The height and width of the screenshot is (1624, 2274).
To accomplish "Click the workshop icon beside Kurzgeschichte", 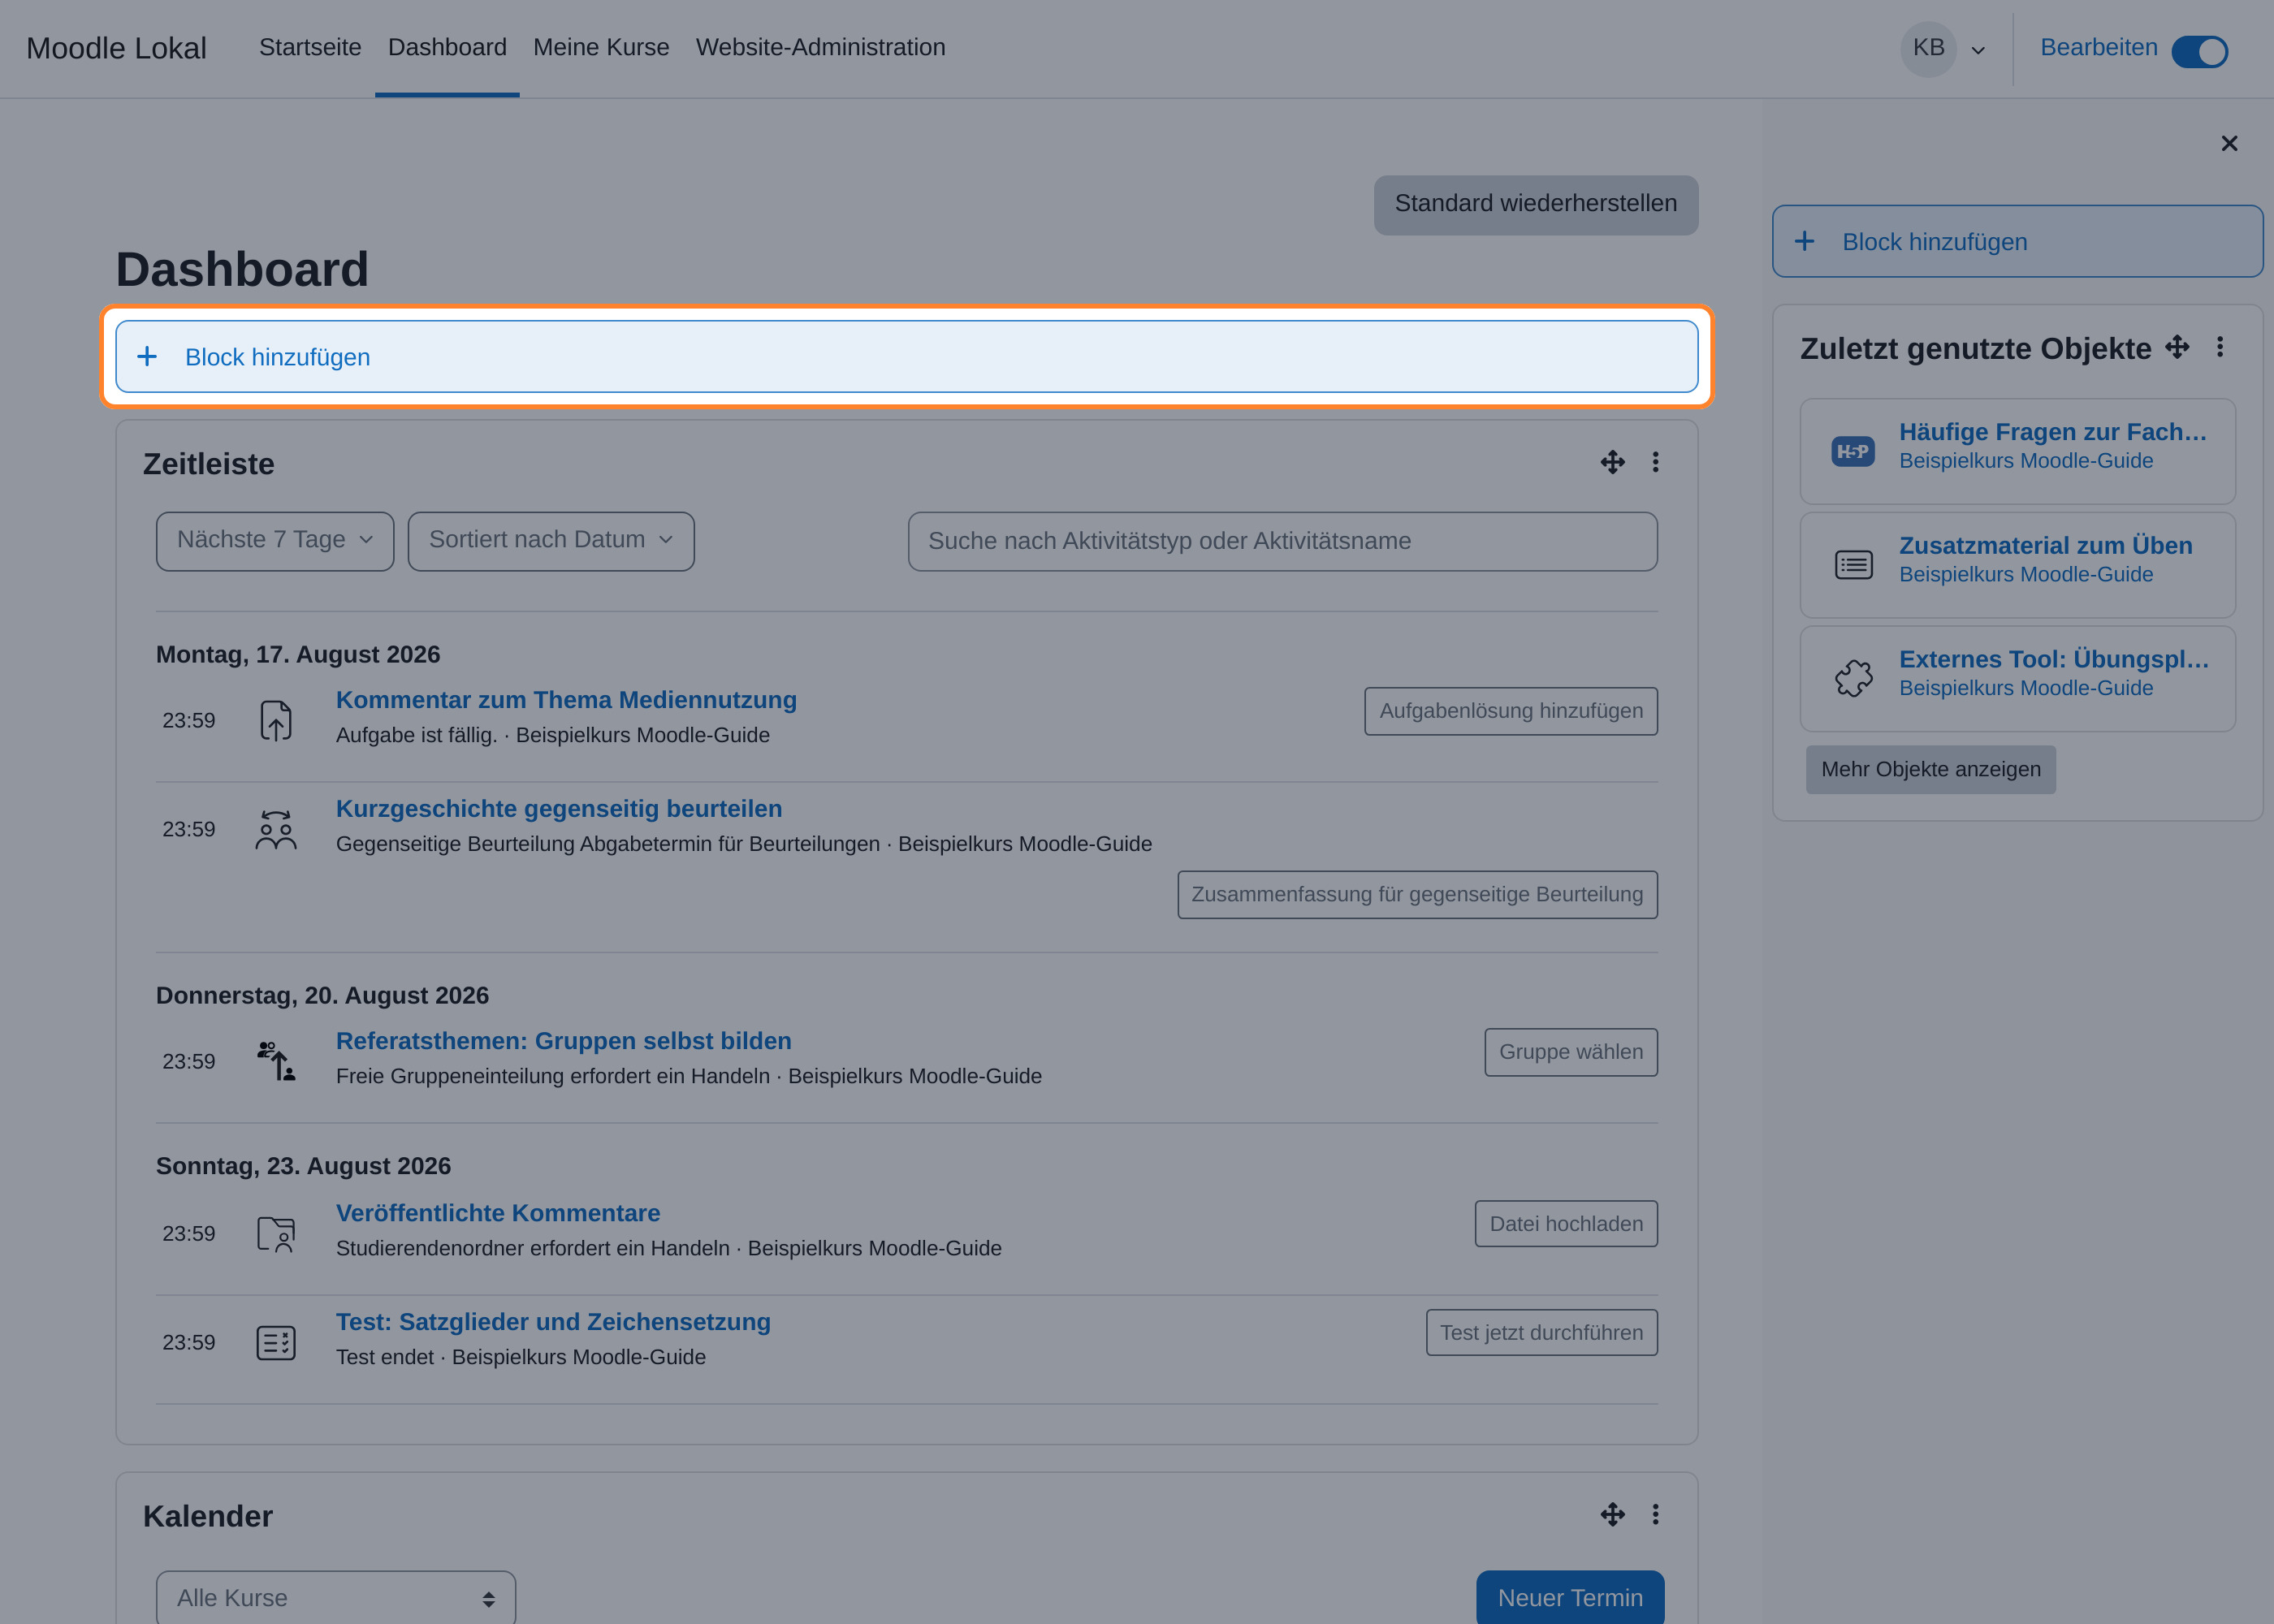I will (x=276, y=829).
